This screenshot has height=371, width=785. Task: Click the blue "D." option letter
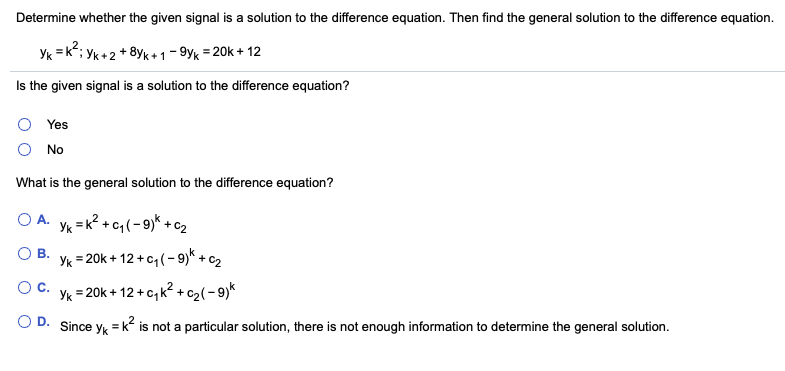(43, 321)
